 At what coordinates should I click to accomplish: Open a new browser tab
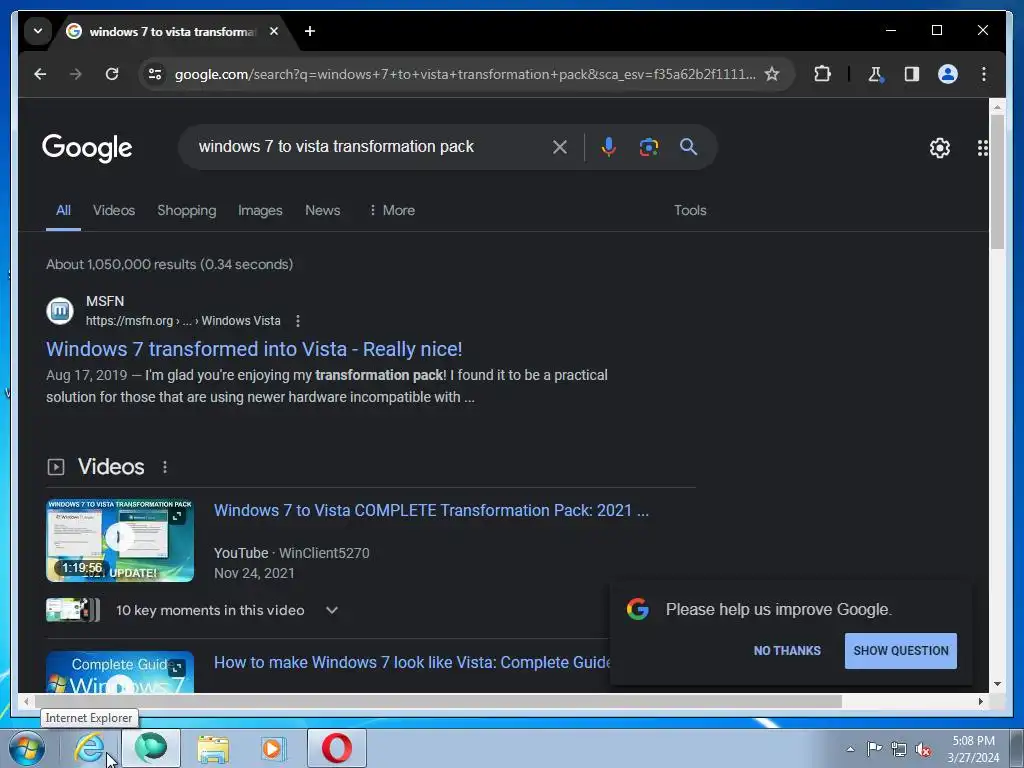[x=310, y=31]
